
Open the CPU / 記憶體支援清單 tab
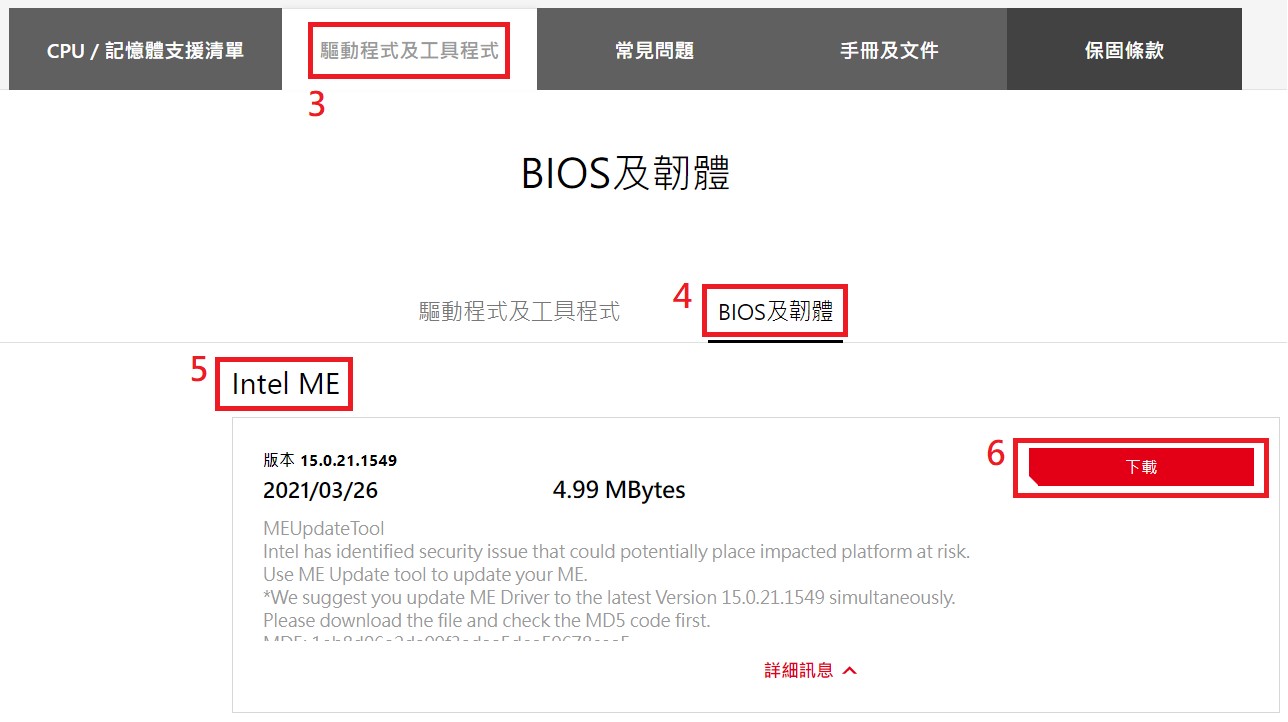click(145, 50)
